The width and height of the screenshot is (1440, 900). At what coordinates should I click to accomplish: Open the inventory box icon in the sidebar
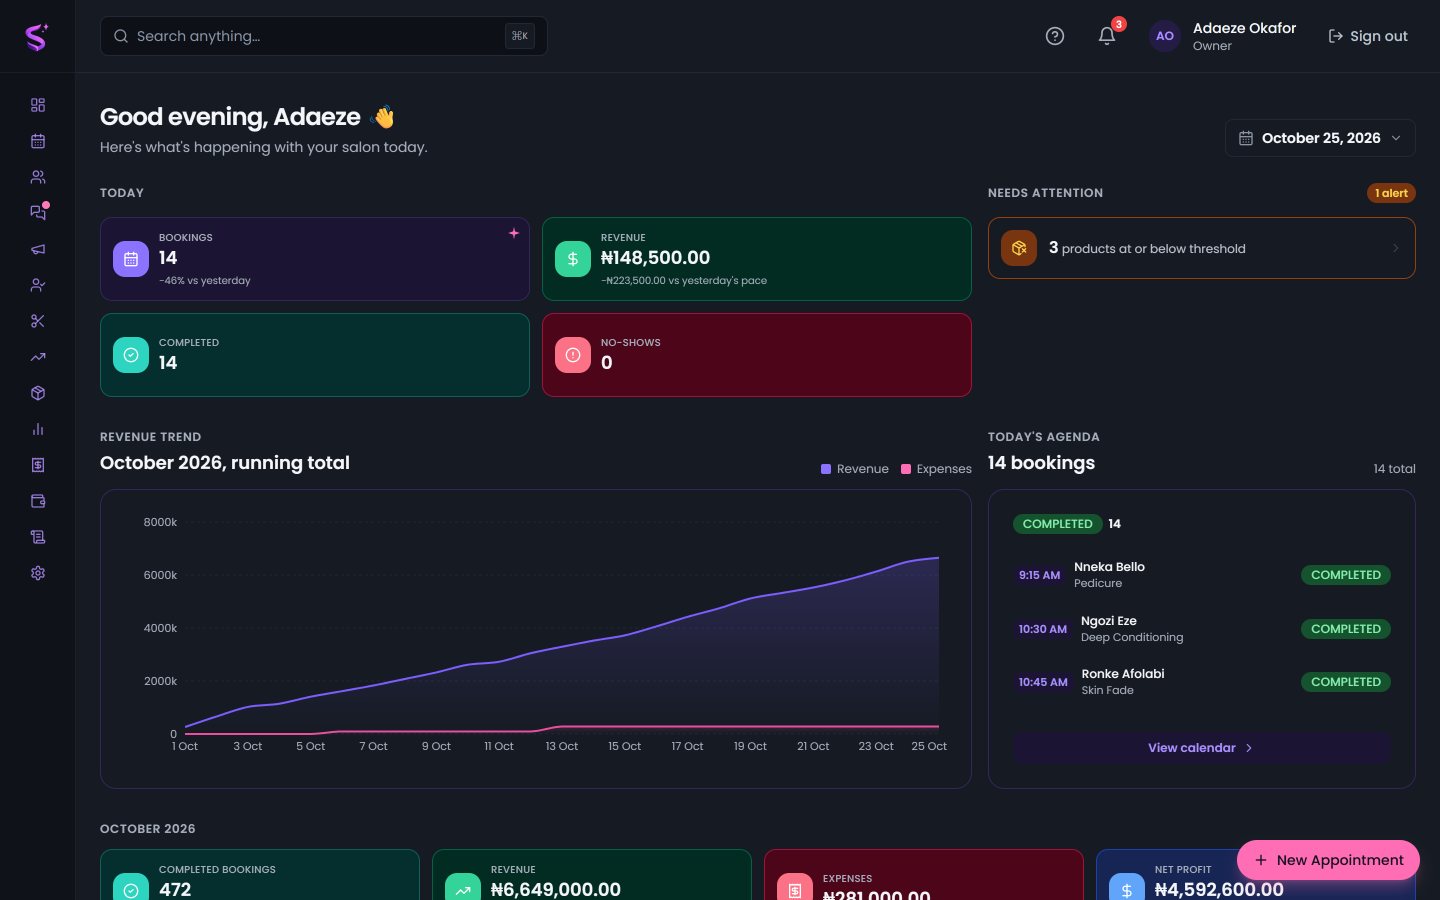click(38, 393)
